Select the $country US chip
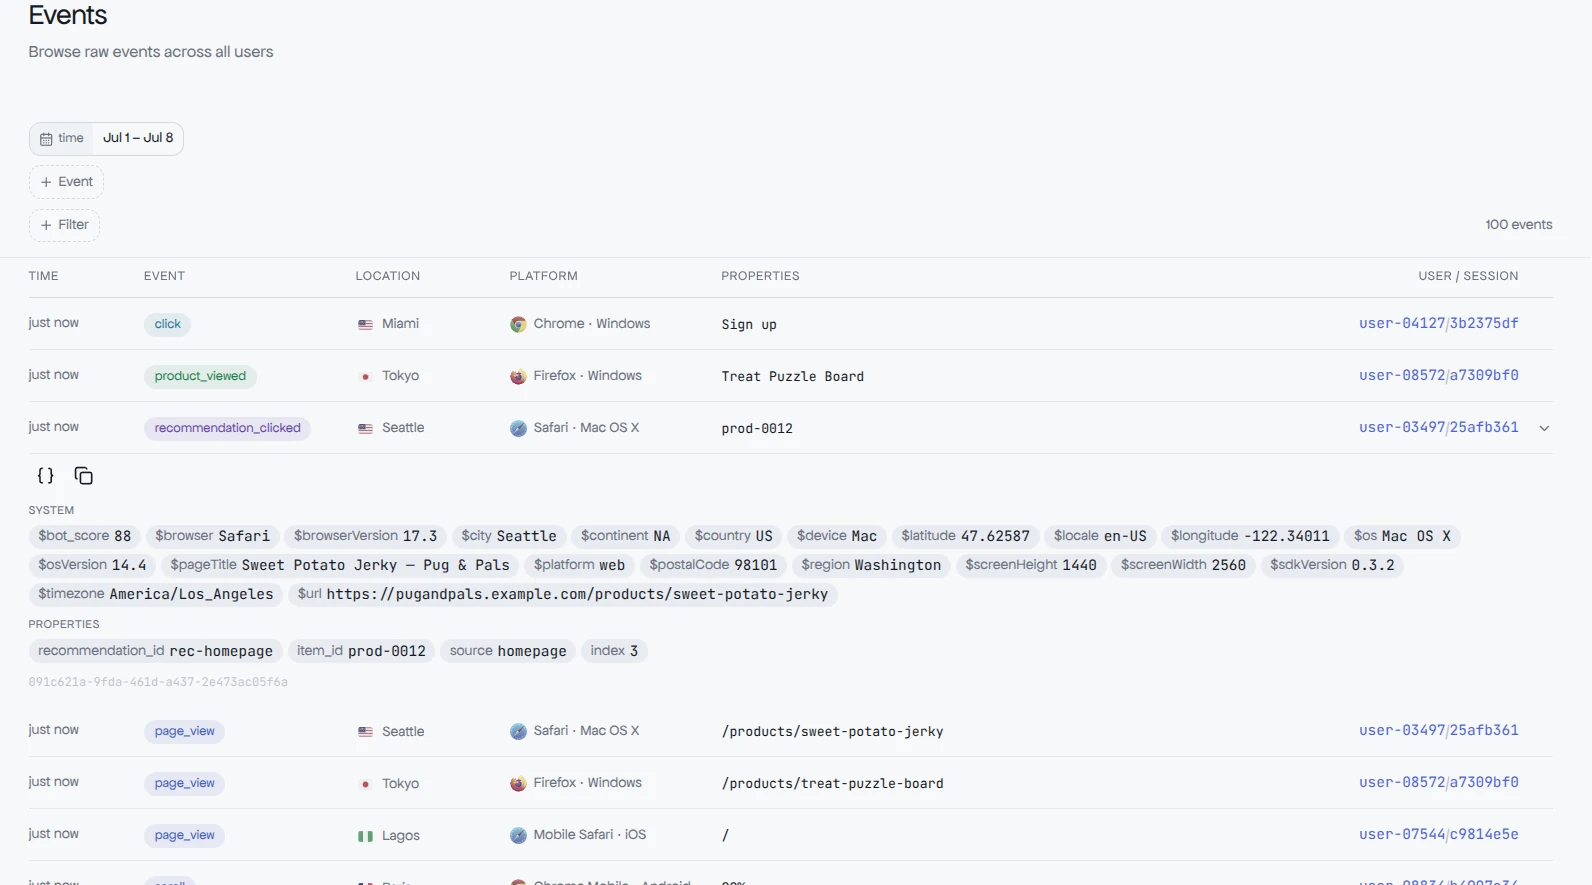Image resolution: width=1592 pixels, height=885 pixels. (734, 536)
